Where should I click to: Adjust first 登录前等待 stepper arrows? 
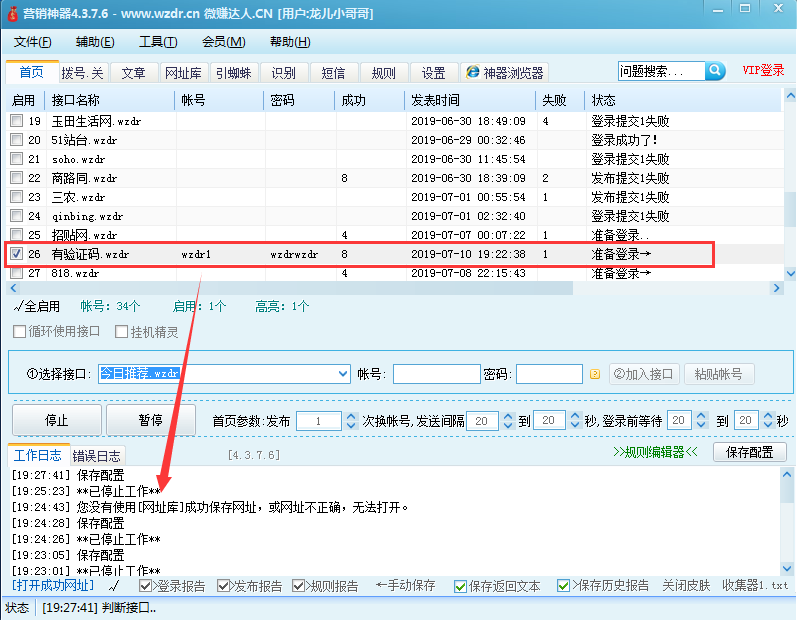pyautogui.click(x=701, y=420)
